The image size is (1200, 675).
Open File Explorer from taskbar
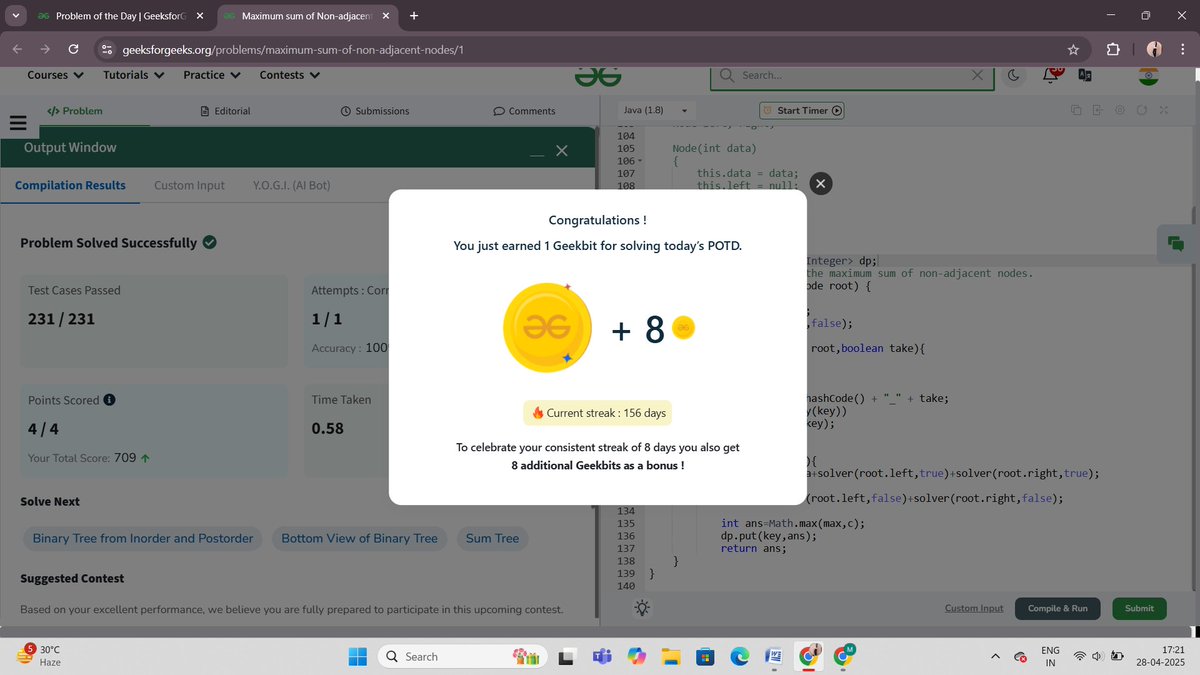(671, 657)
